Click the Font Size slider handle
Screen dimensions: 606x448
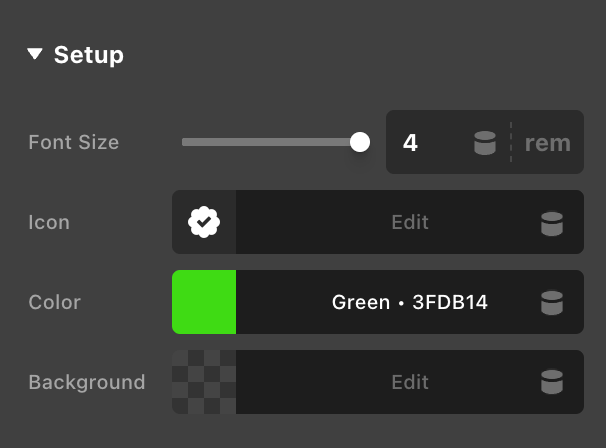(x=360, y=142)
